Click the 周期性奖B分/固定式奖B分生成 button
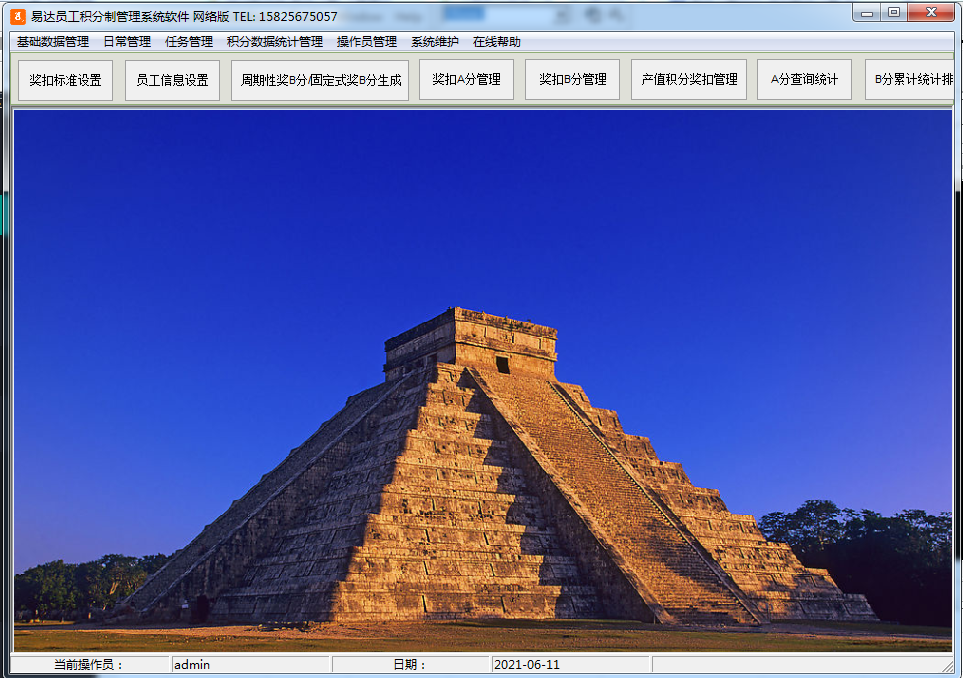 [x=320, y=80]
